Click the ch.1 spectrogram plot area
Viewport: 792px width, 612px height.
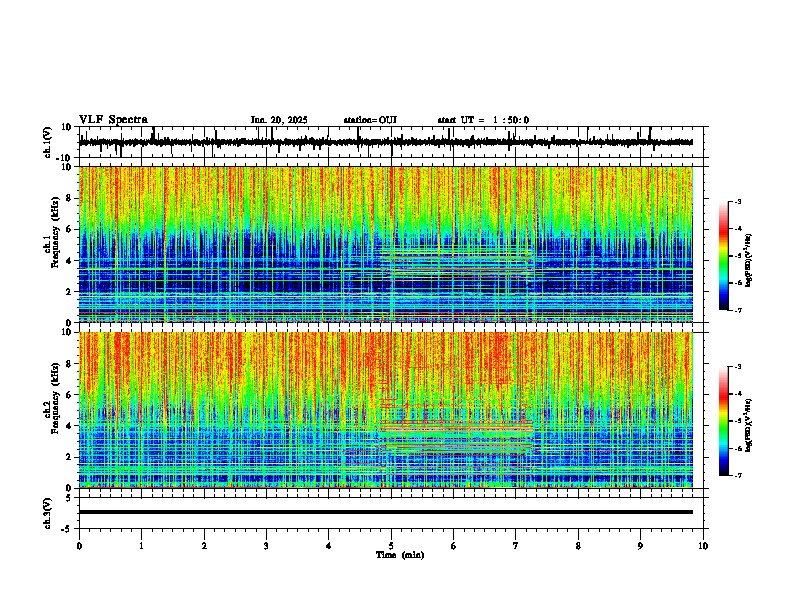(x=386, y=244)
